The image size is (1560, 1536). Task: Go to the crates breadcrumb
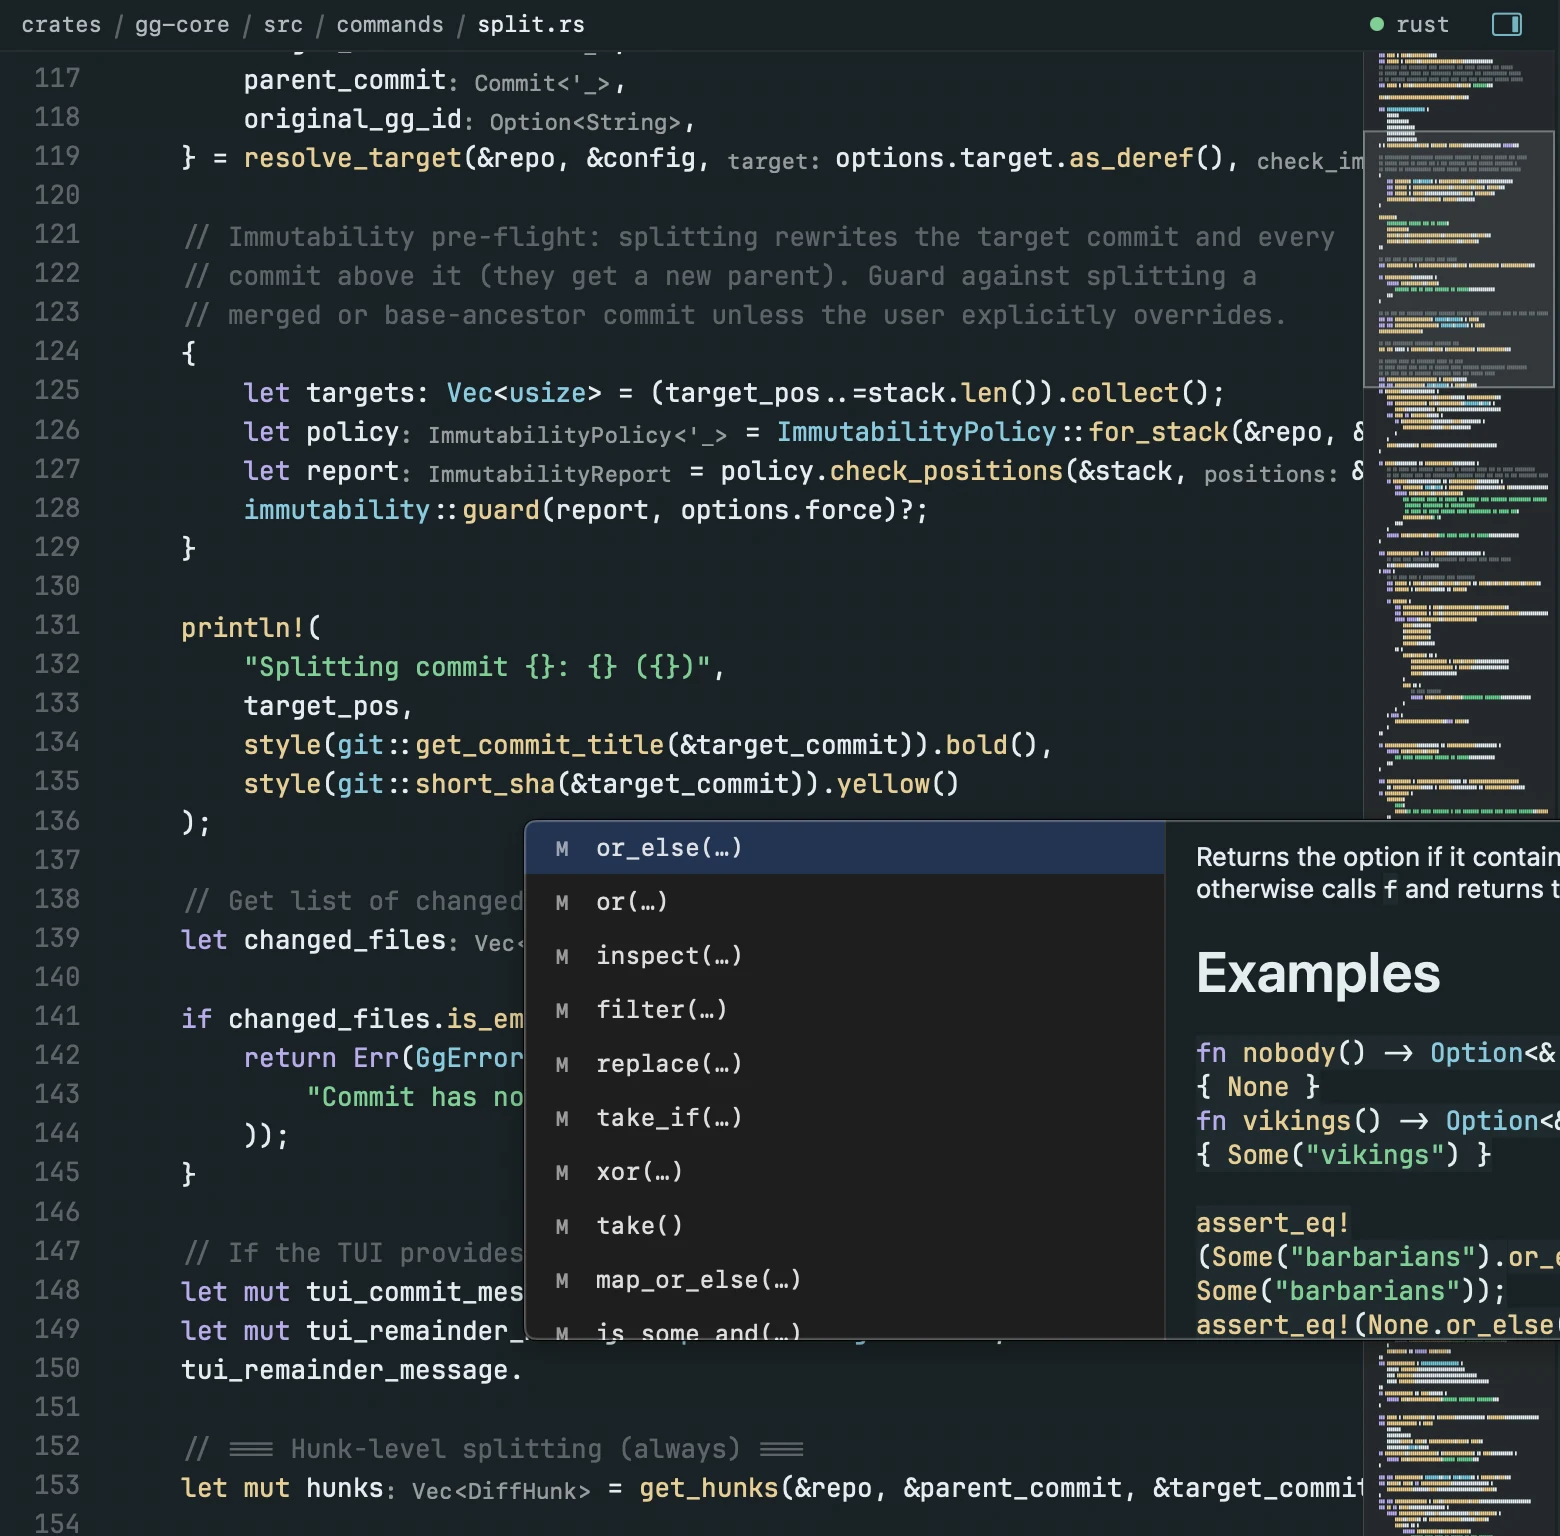click(61, 24)
